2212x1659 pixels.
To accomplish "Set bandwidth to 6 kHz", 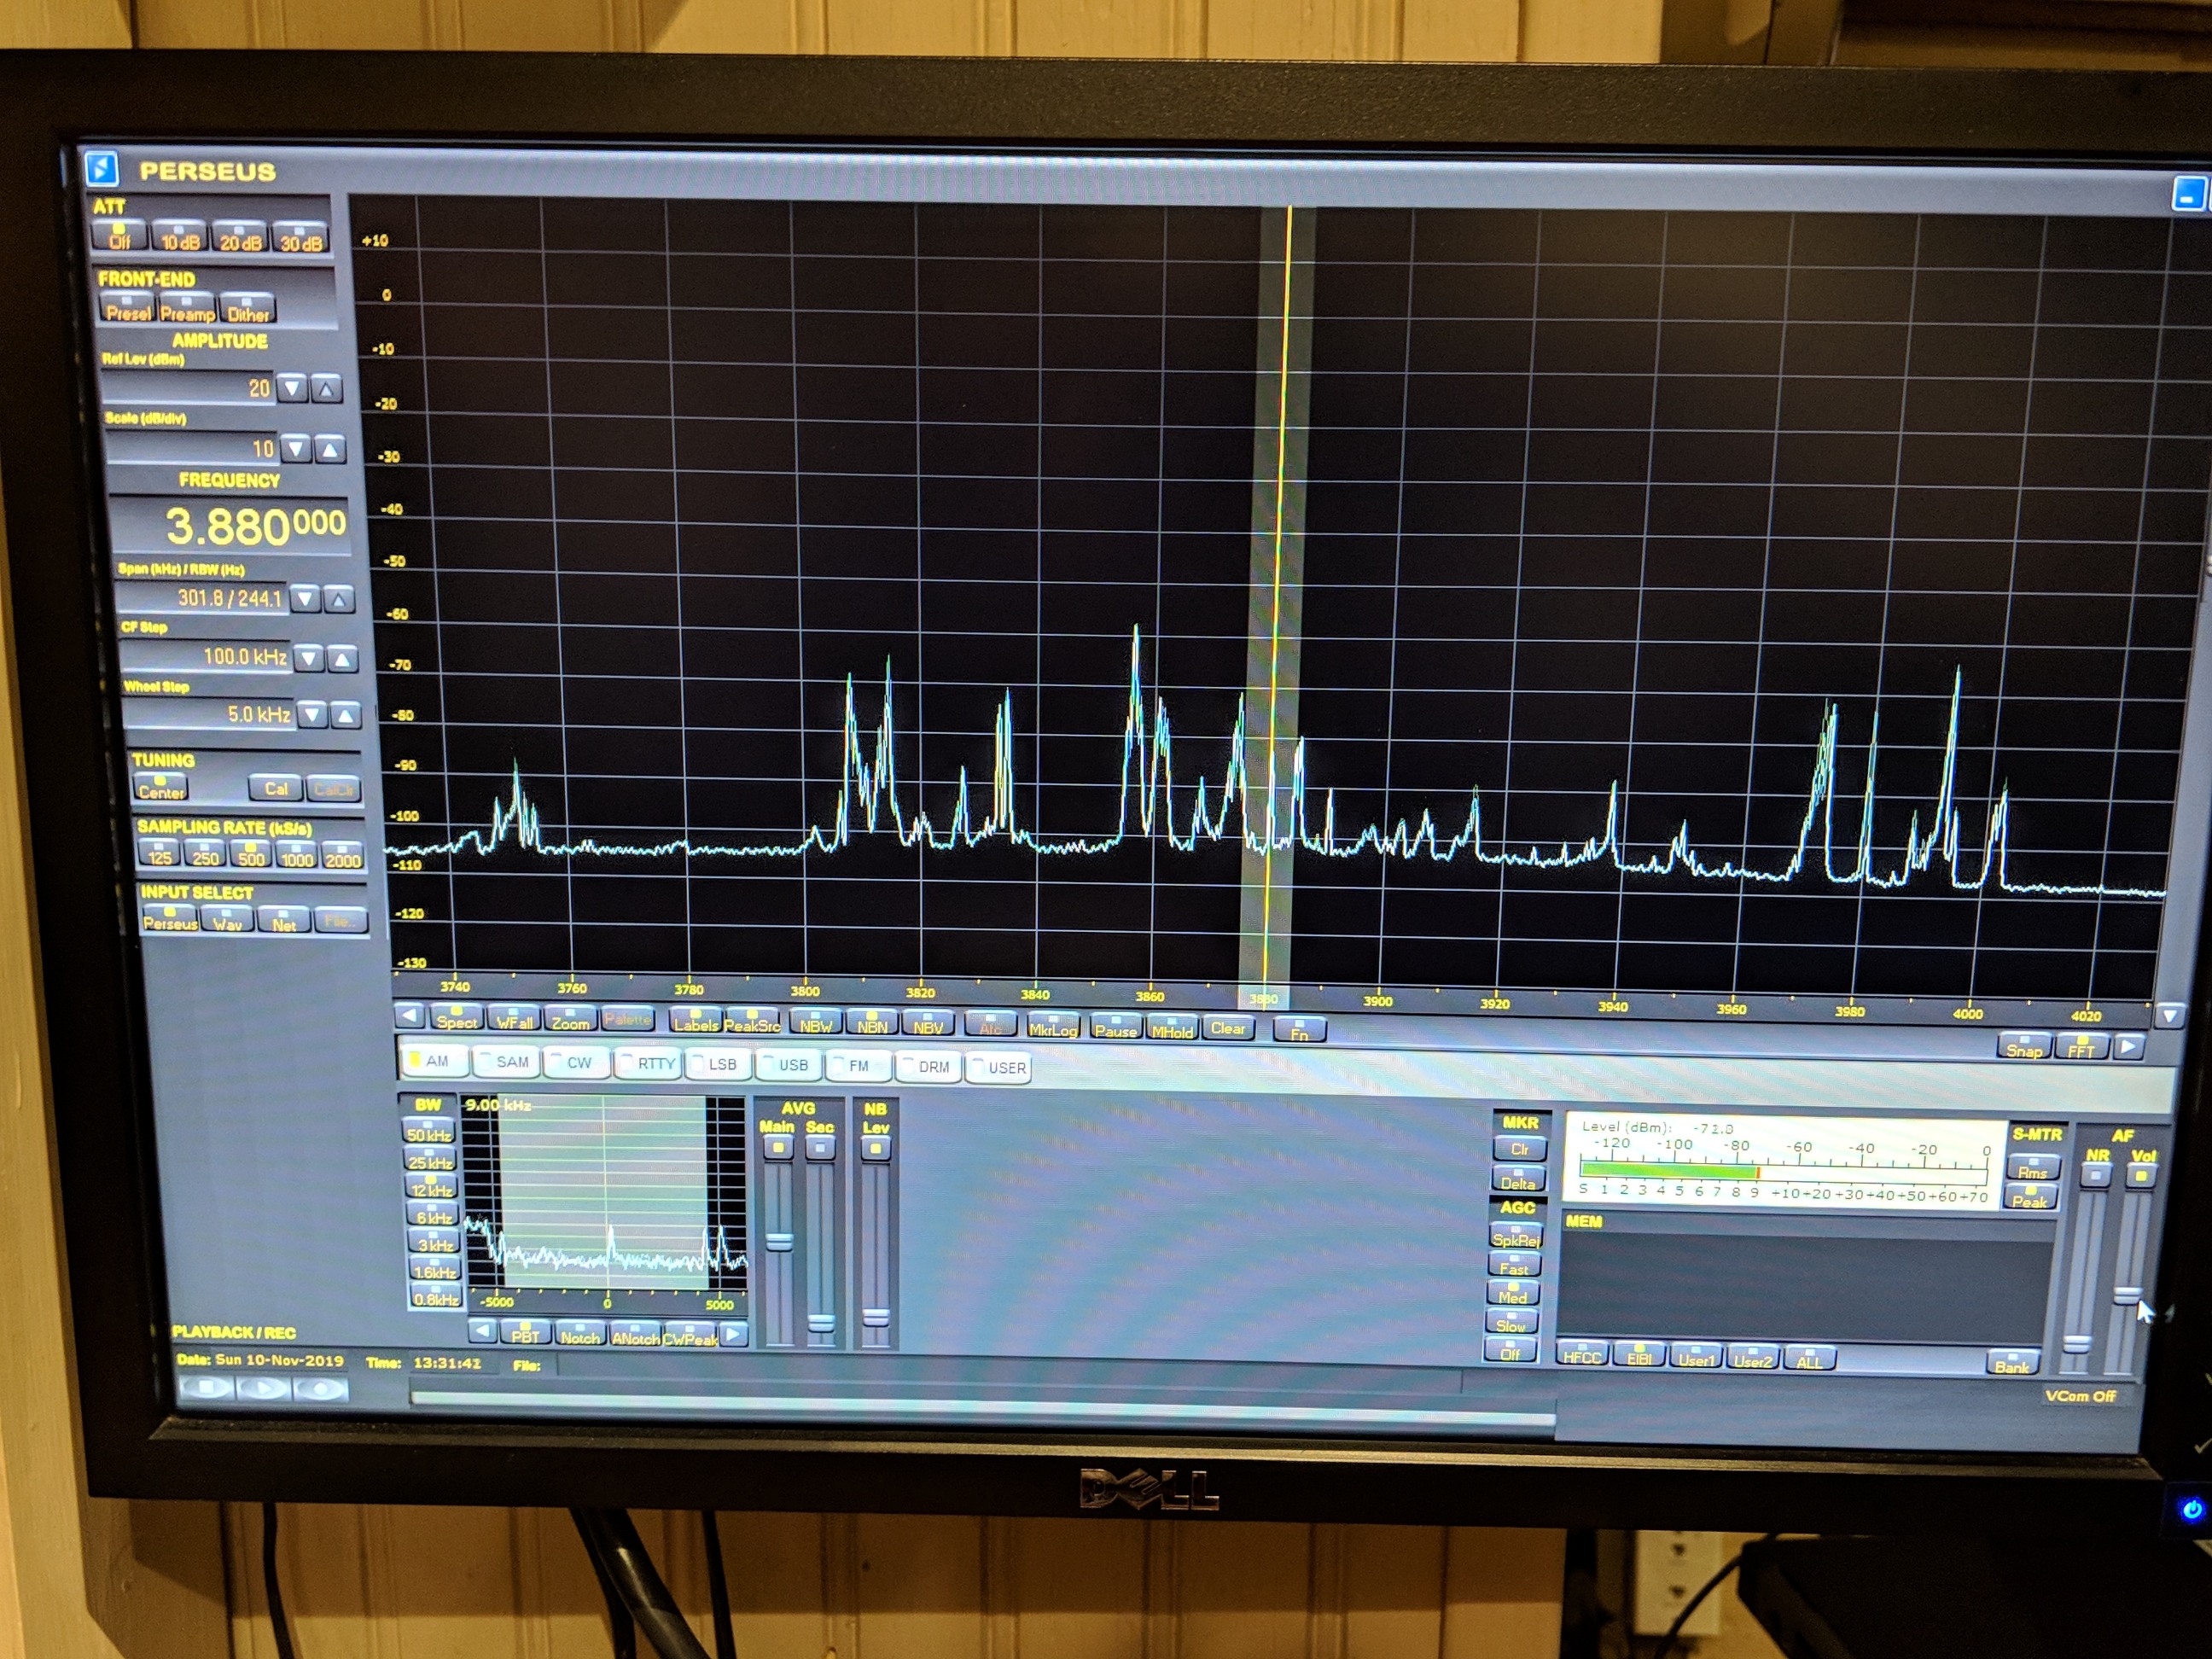I will (435, 1215).
